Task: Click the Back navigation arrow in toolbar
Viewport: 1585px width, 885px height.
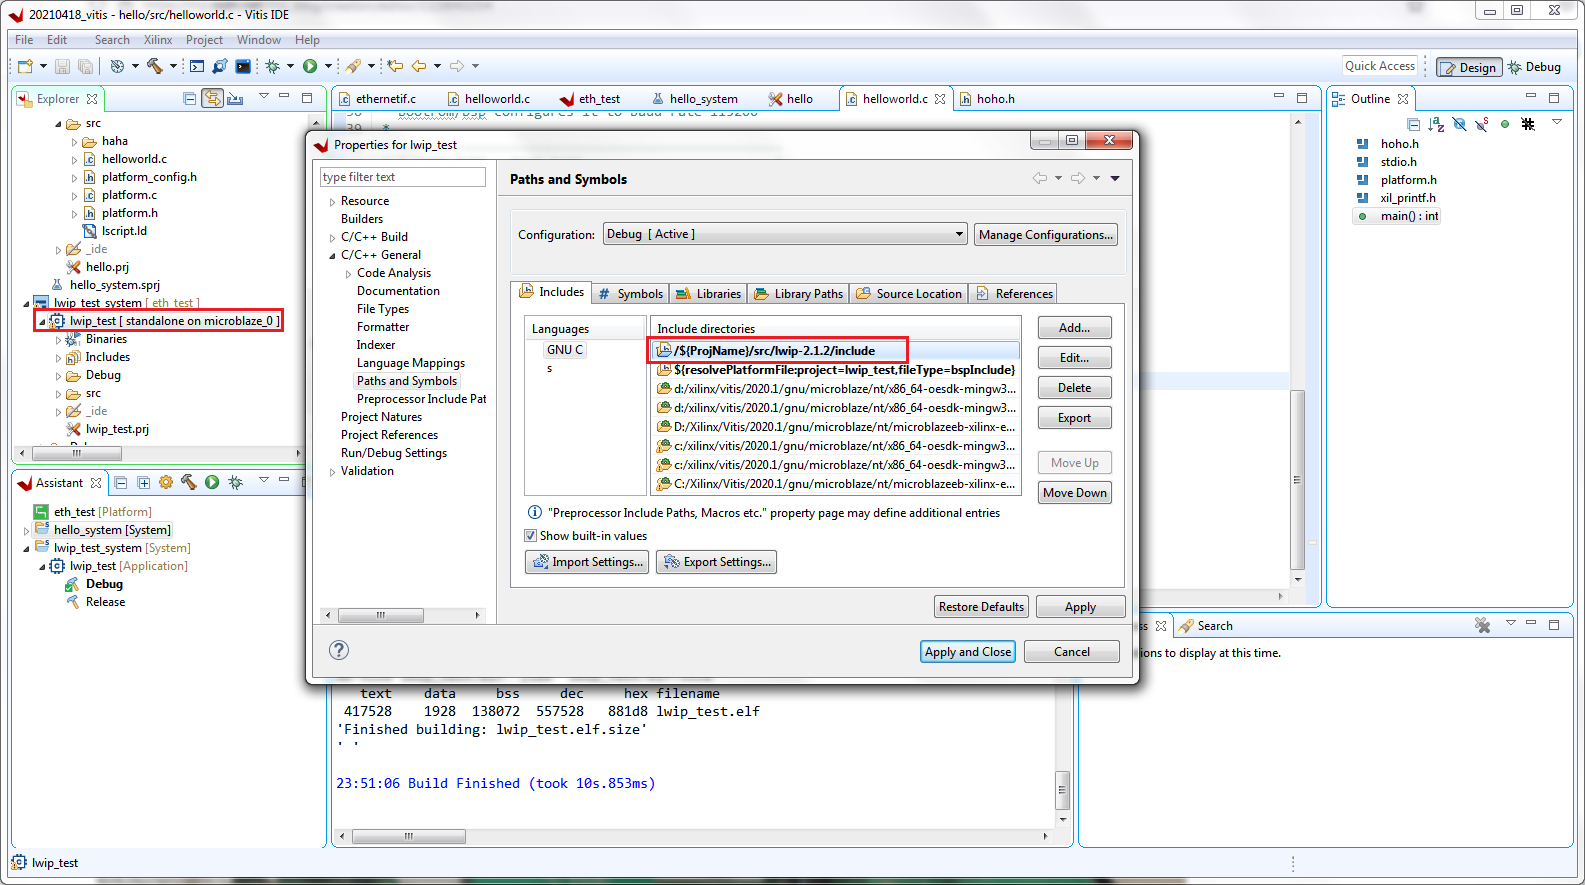Action: click(419, 66)
